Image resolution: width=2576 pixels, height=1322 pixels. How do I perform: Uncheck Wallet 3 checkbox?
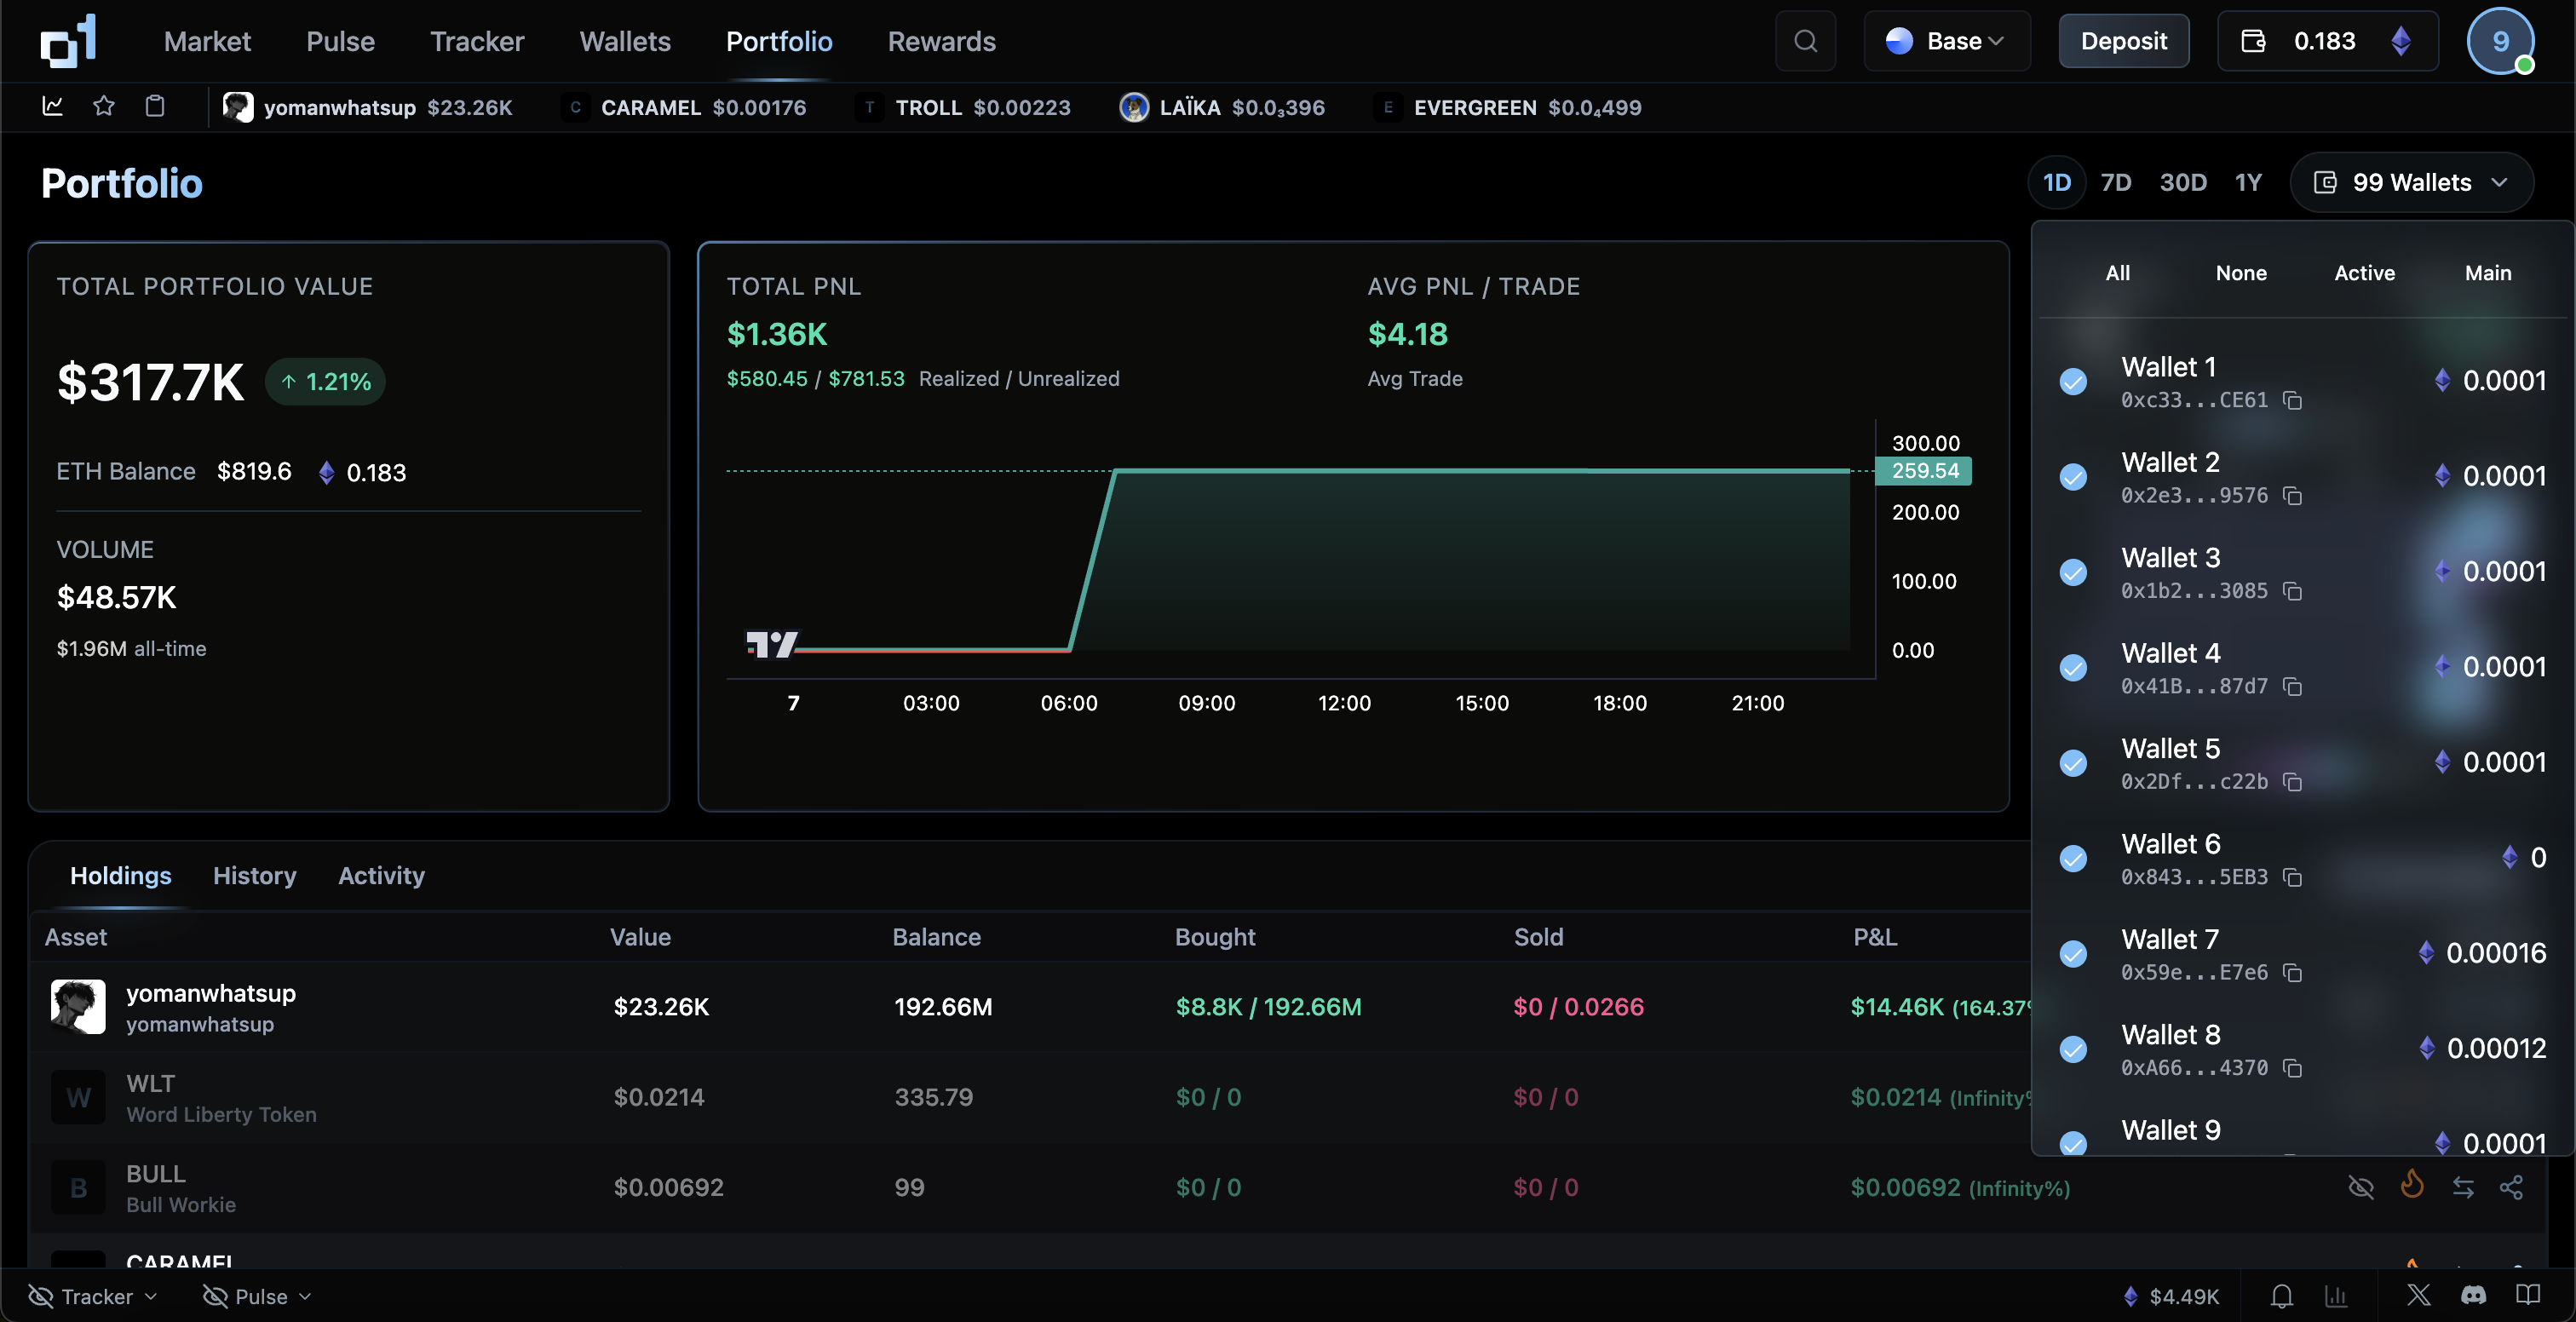[2074, 572]
